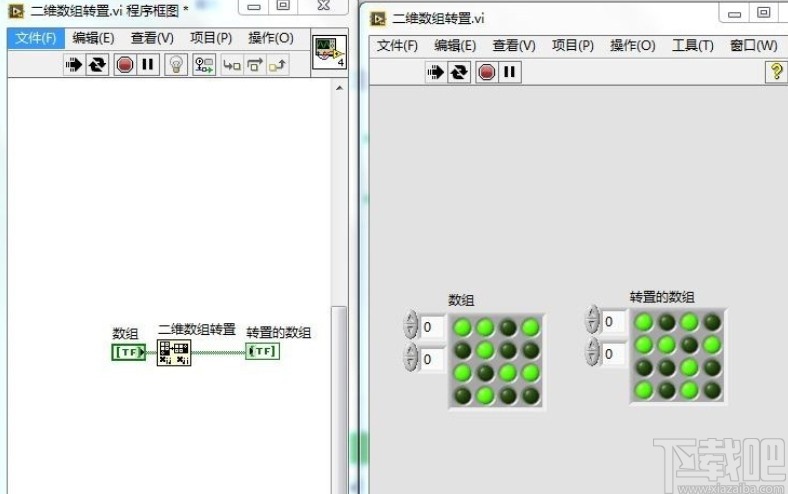
Task: Click the row index stepper of 转置的数组 array
Action: (593, 319)
